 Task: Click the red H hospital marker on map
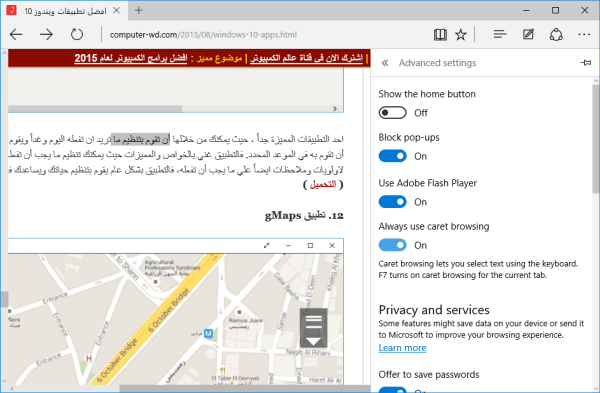click(89, 359)
